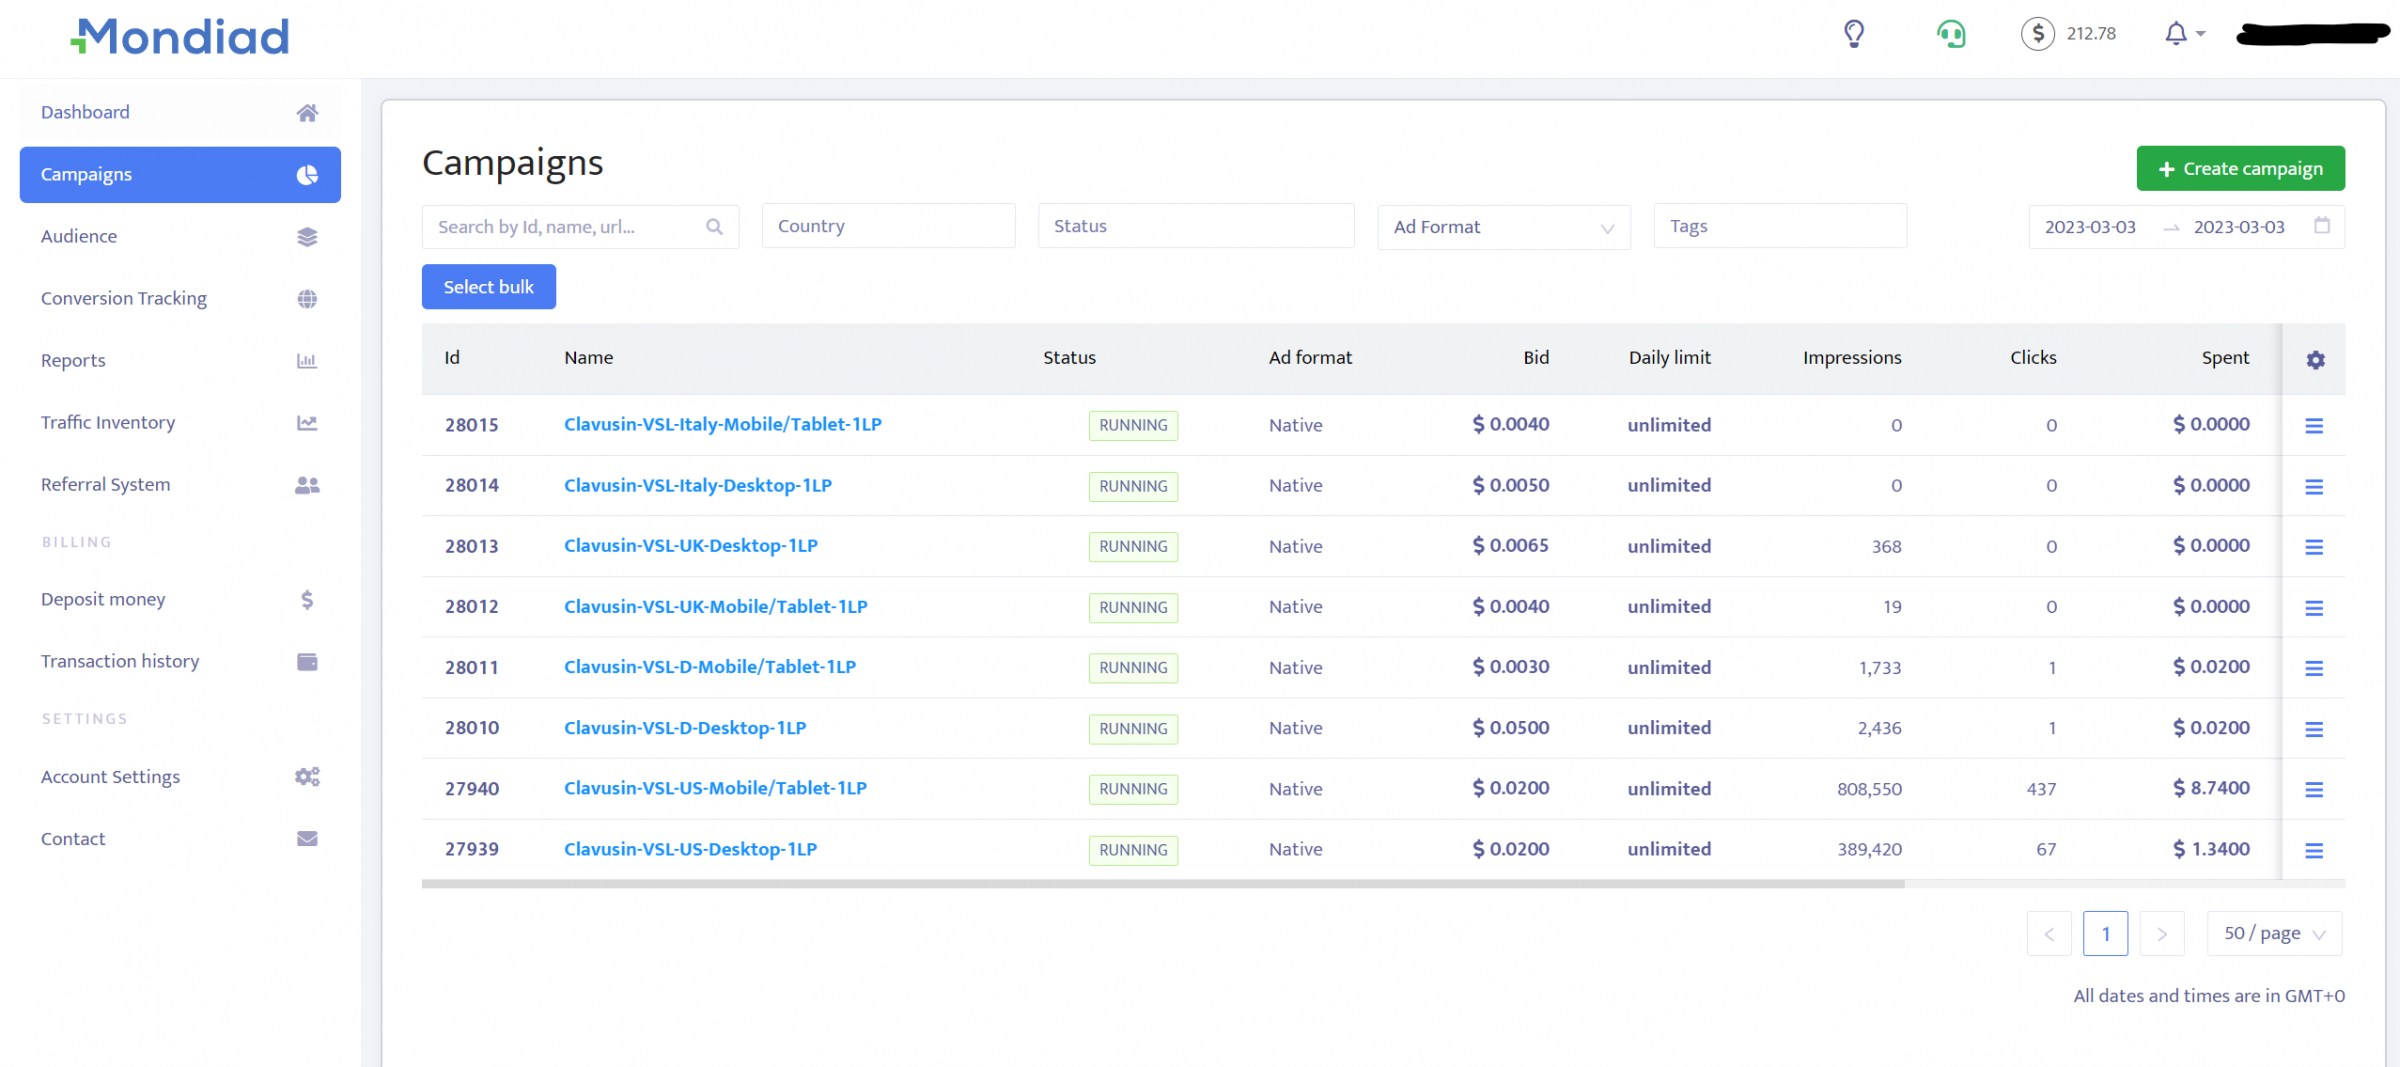
Task: Open Referral System page
Action: tap(180, 485)
